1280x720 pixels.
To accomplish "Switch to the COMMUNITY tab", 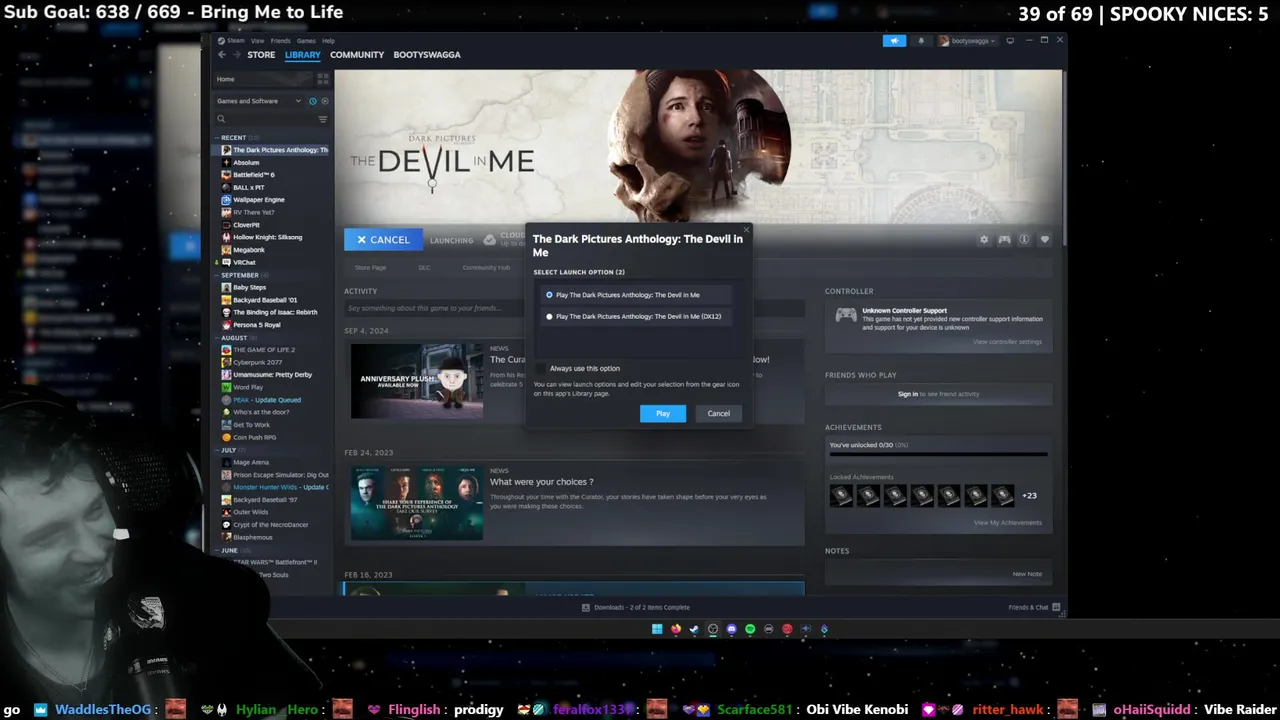I will 357,55.
